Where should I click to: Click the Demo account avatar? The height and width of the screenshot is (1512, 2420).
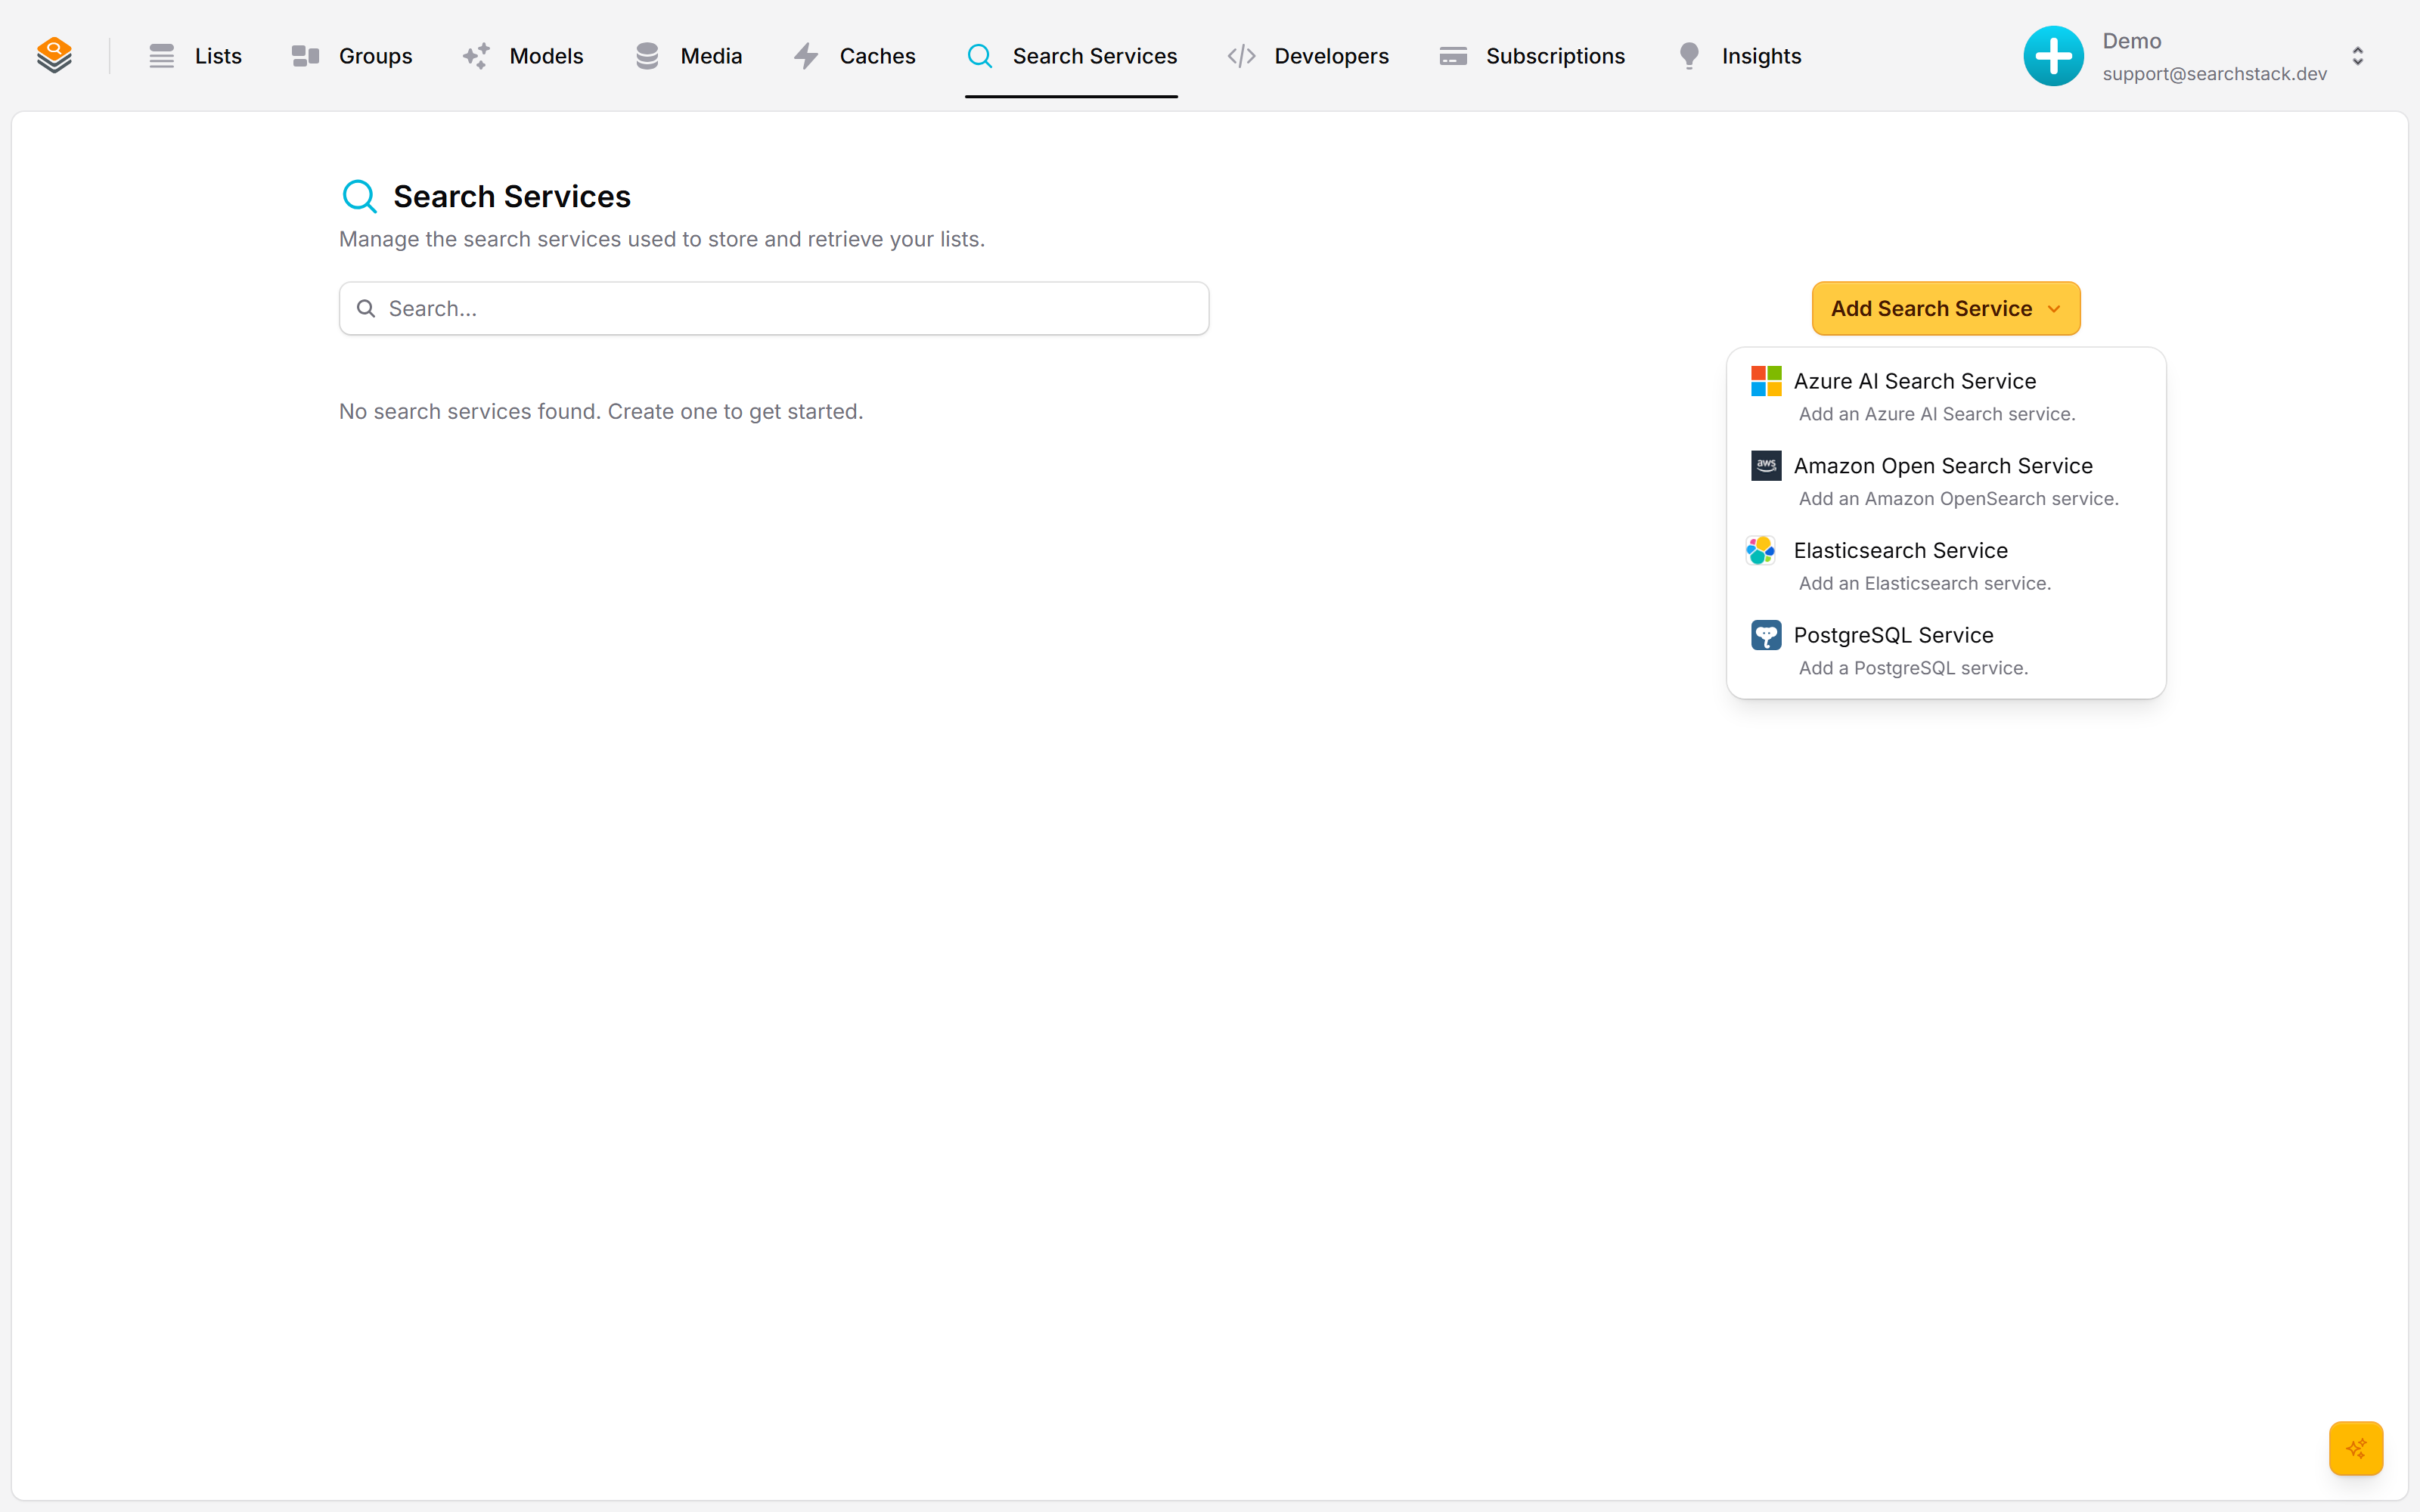2053,56
